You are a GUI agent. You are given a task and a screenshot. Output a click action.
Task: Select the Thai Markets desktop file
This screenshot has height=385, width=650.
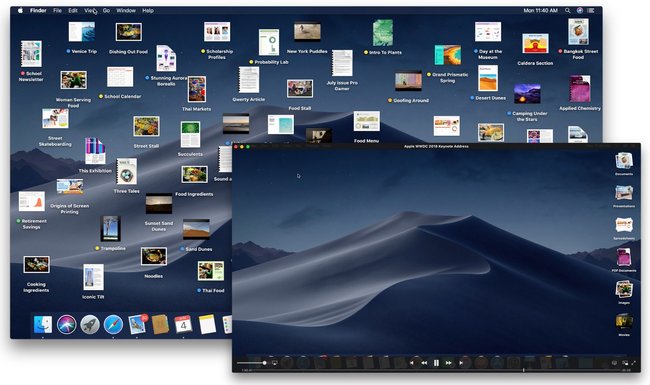(196, 94)
